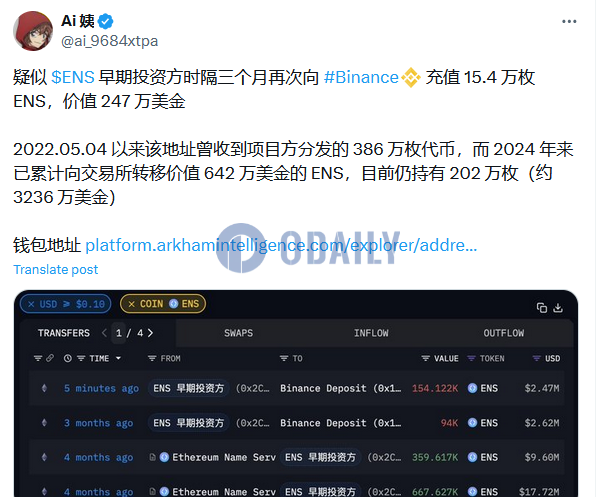Copy the transfers table with copy icon

(x=542, y=308)
